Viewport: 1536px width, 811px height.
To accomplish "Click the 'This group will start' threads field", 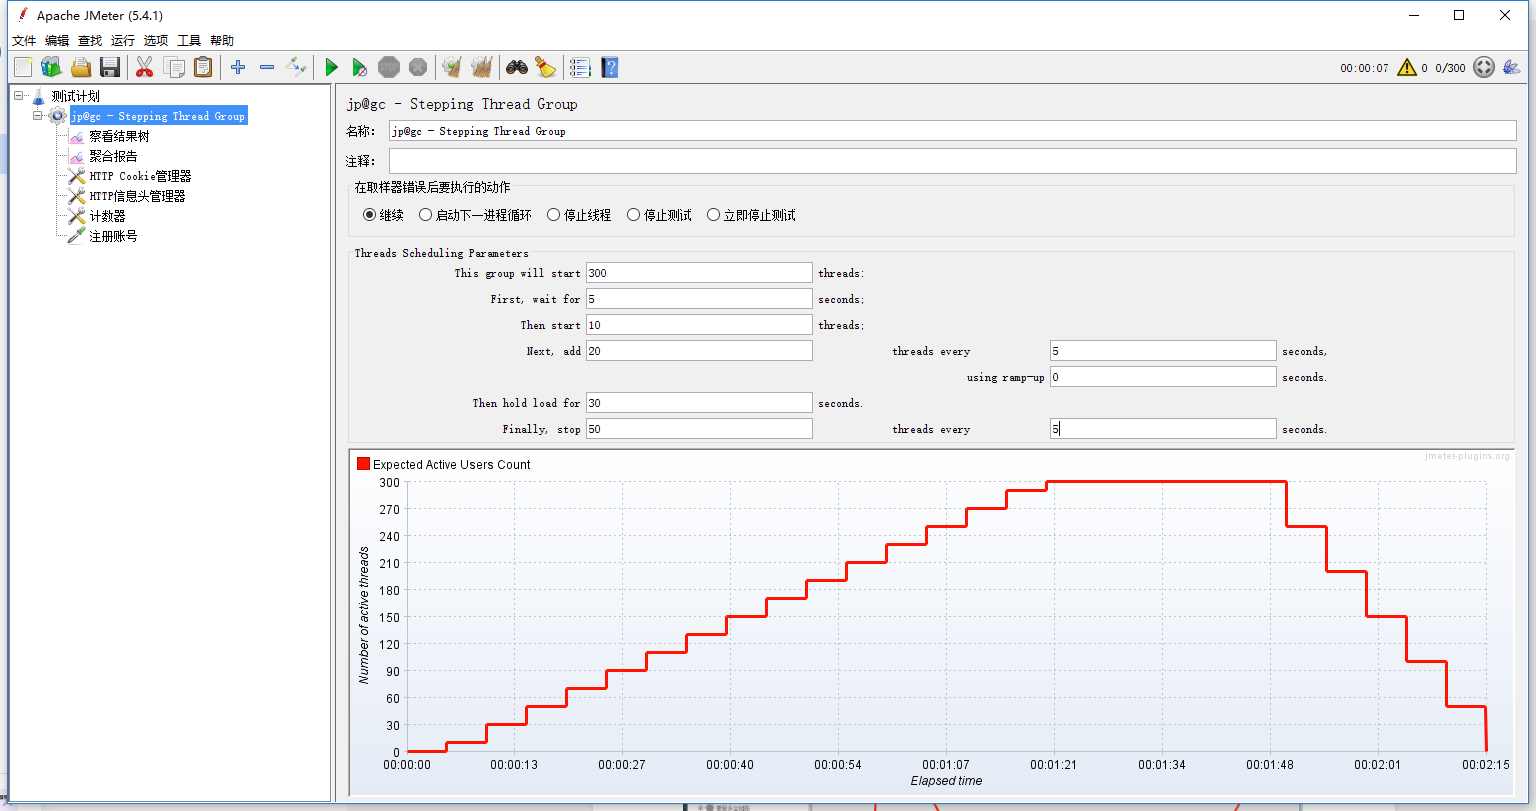I will 699,273.
